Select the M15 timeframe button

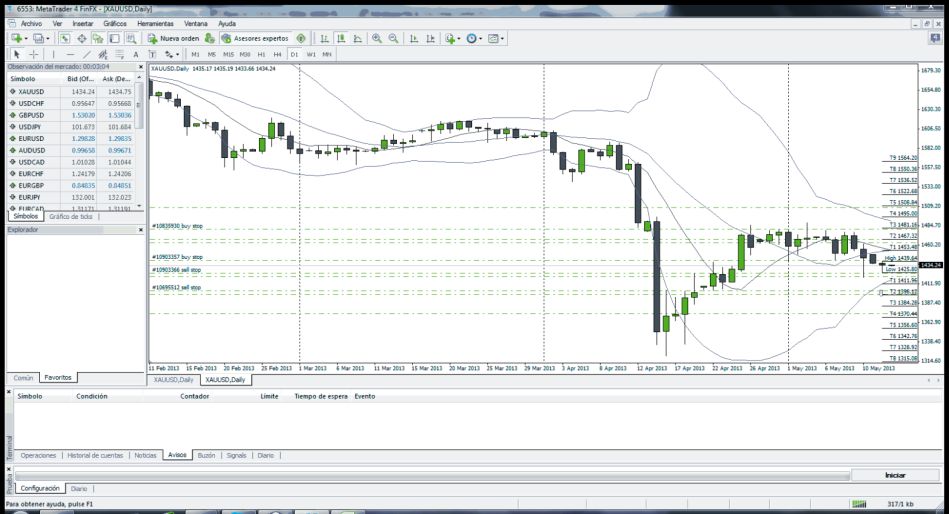(x=228, y=54)
